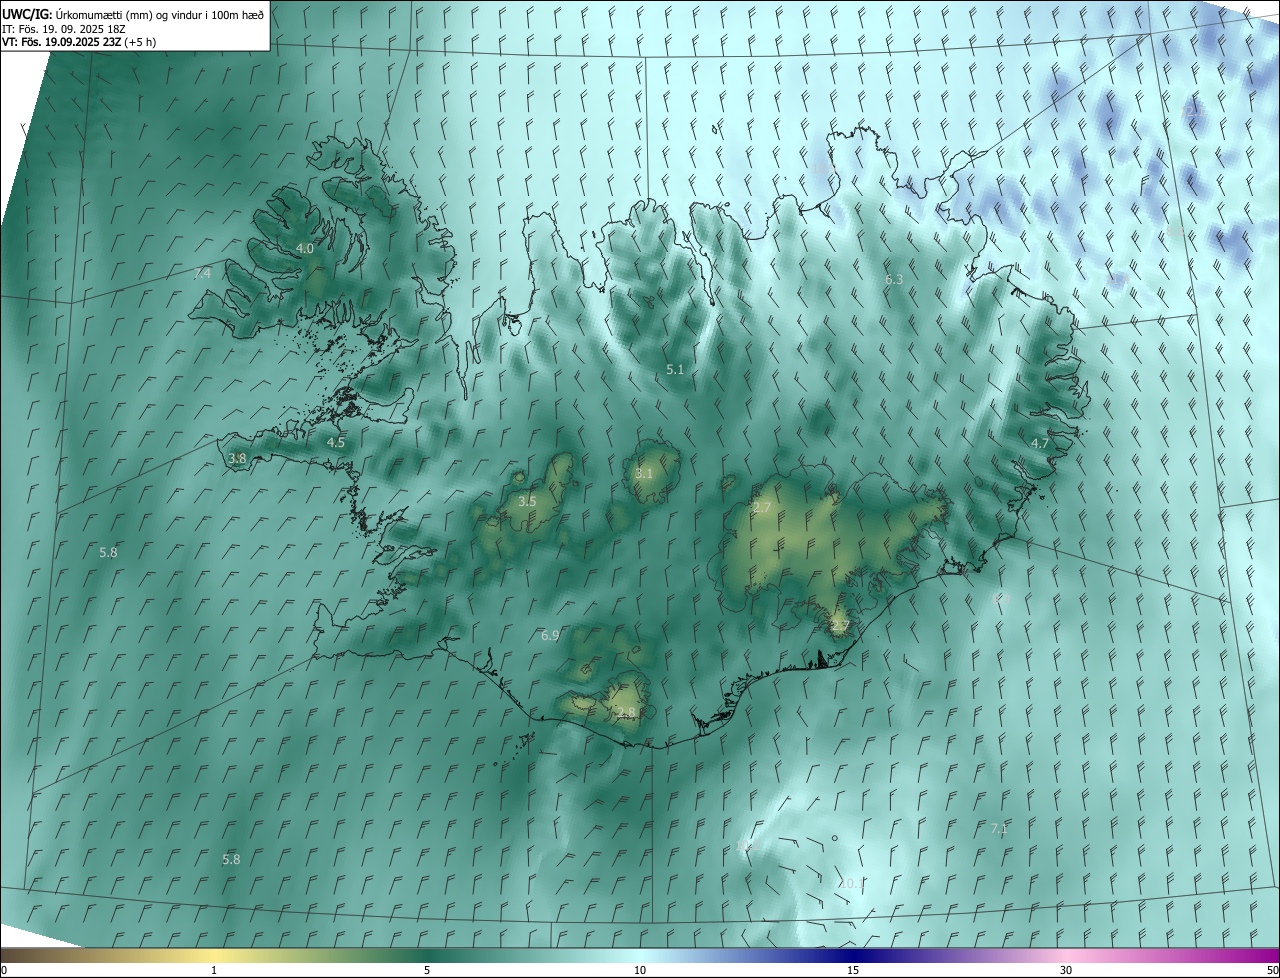This screenshot has height=978, width=1280.
Task: Click the 4.0 value in the Westfjords
Action: tap(305, 248)
